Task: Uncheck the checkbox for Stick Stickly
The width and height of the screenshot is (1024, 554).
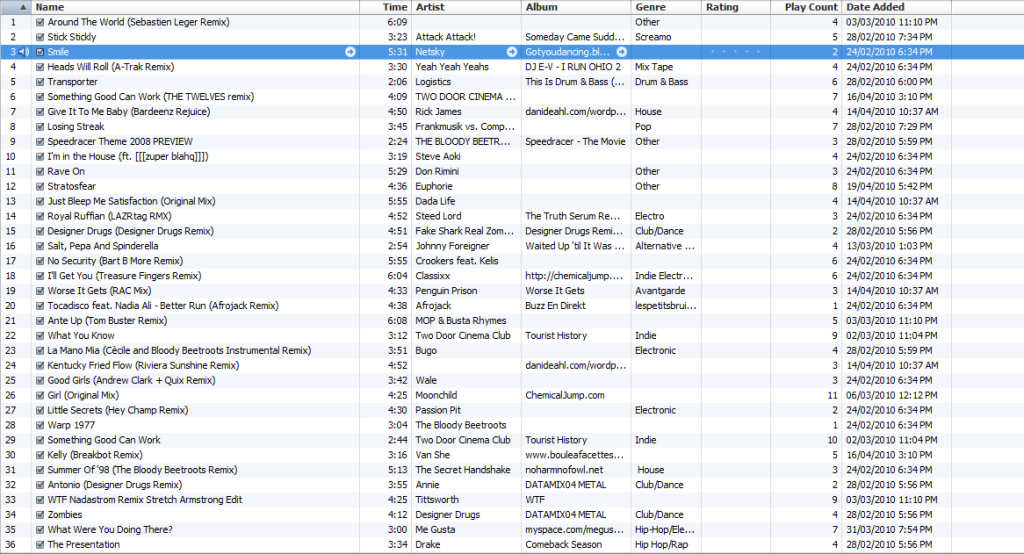Action: [40, 37]
